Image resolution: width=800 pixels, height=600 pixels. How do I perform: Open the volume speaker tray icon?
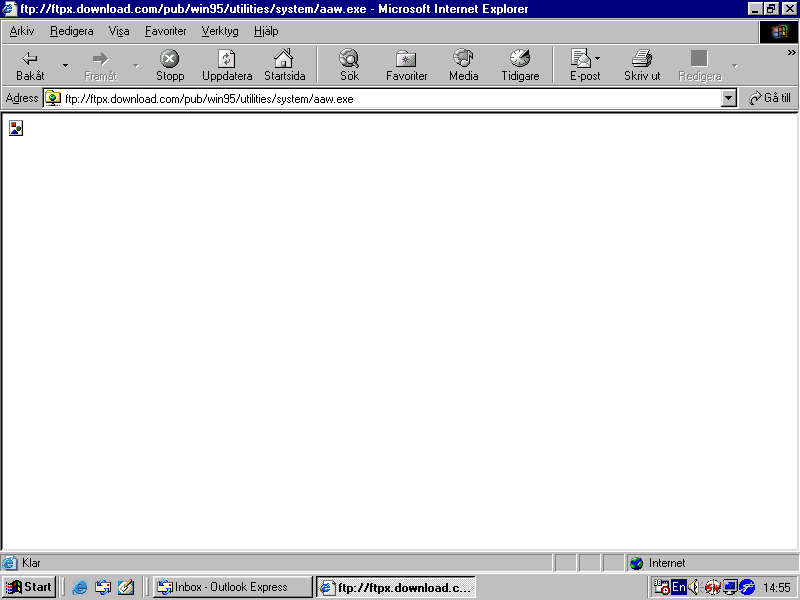[x=693, y=587]
